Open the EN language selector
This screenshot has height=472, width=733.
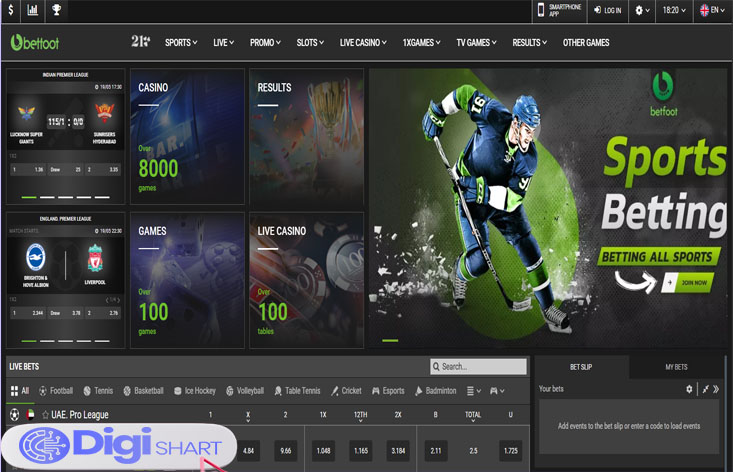click(x=712, y=10)
